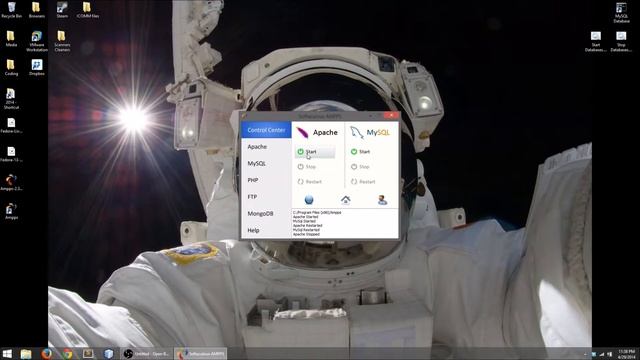This screenshot has height=360, width=640.
Task: Select the Steam shortcut on desktop
Action: tap(62, 10)
